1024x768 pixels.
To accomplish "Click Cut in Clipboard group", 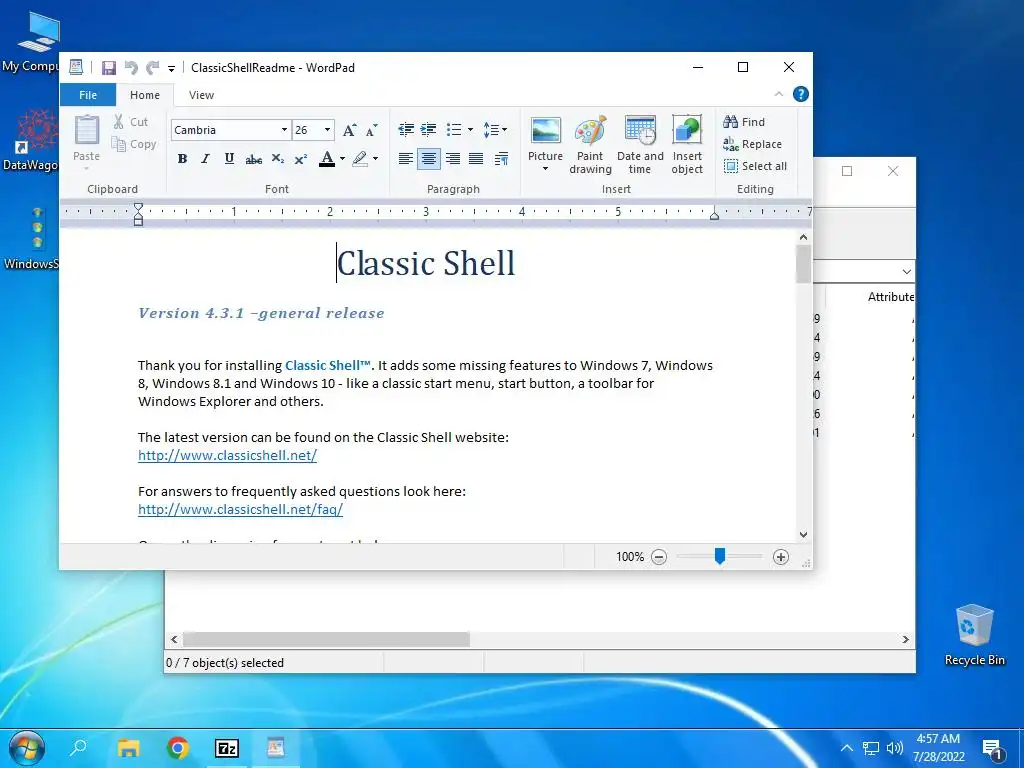I will point(131,121).
